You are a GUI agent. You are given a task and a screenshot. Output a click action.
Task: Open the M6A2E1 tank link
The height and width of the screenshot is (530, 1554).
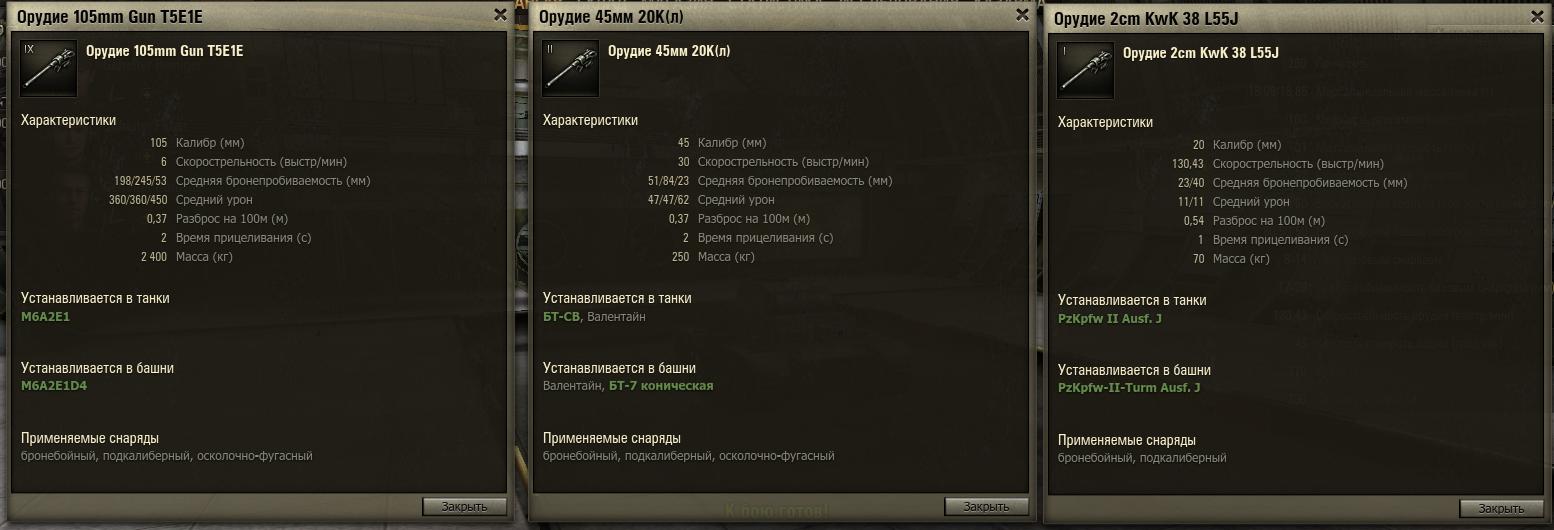point(46,317)
